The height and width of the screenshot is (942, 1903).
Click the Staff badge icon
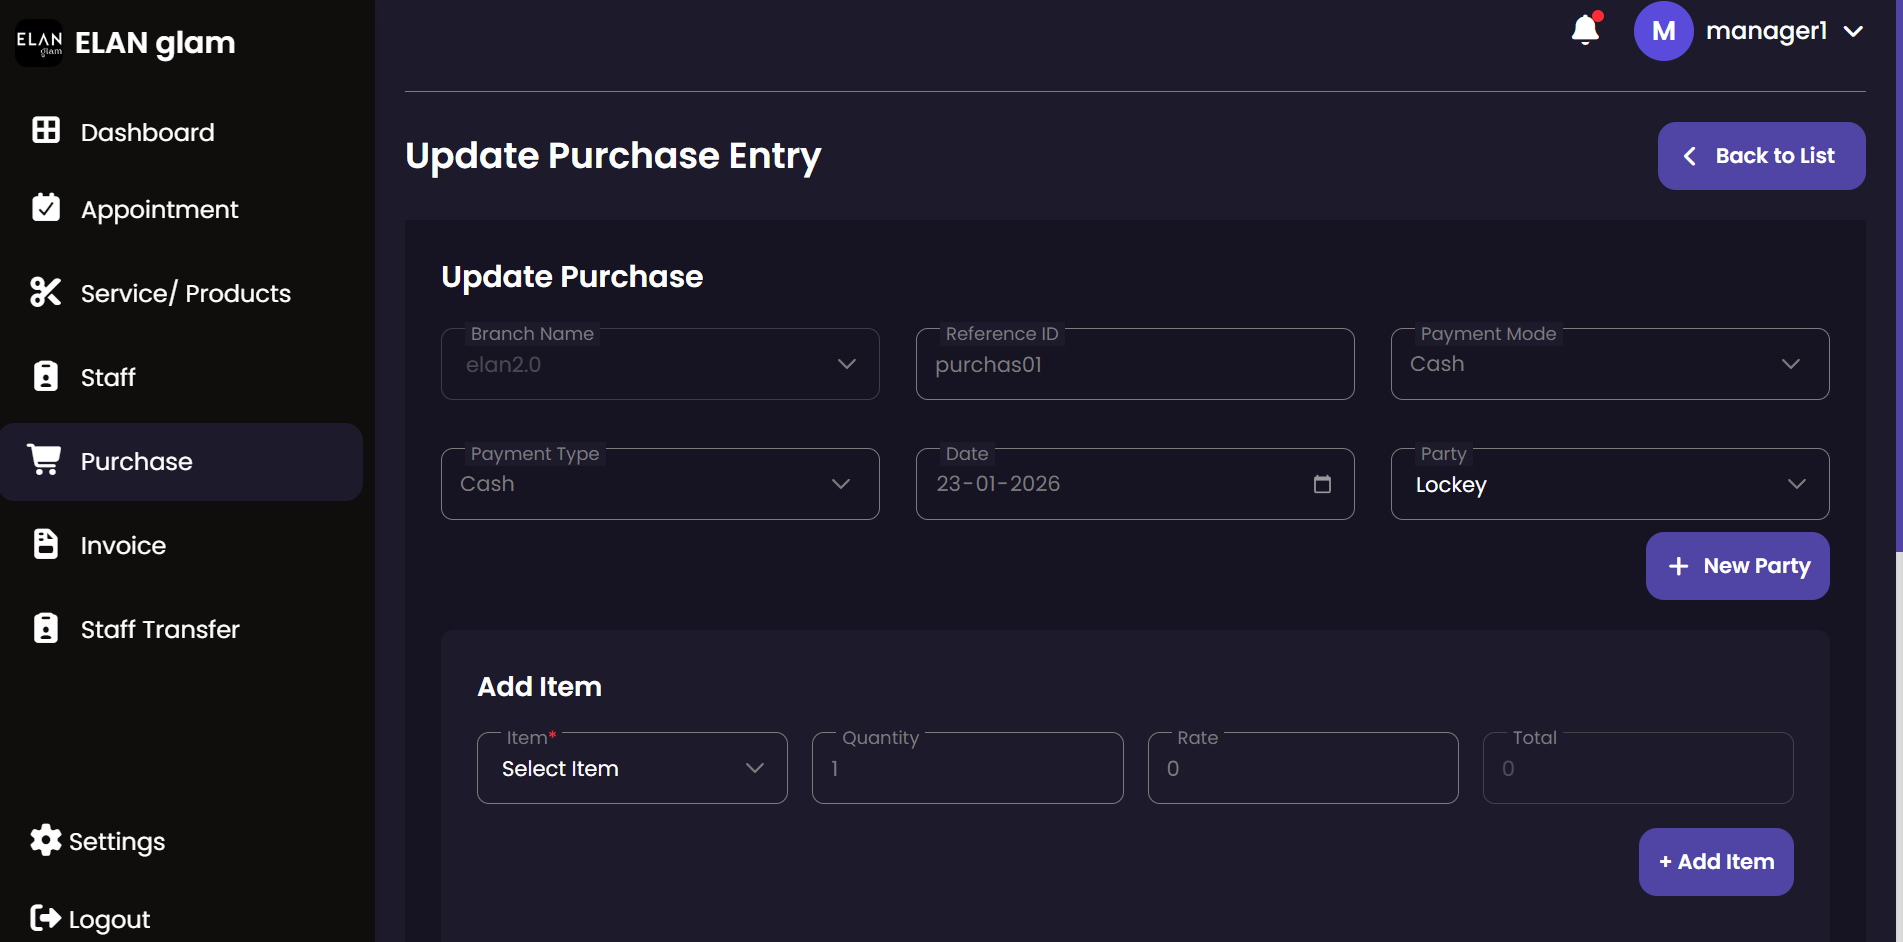(46, 376)
